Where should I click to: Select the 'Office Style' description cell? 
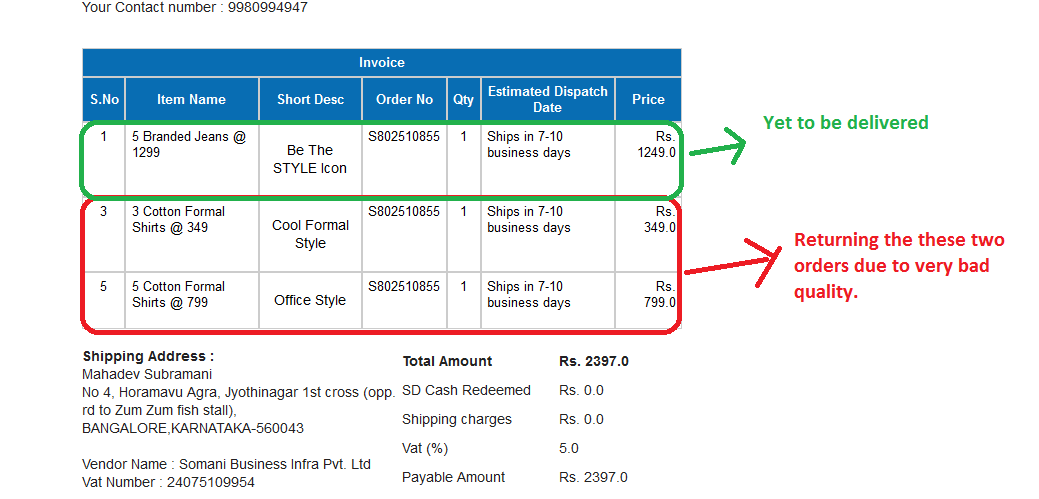pos(310,300)
